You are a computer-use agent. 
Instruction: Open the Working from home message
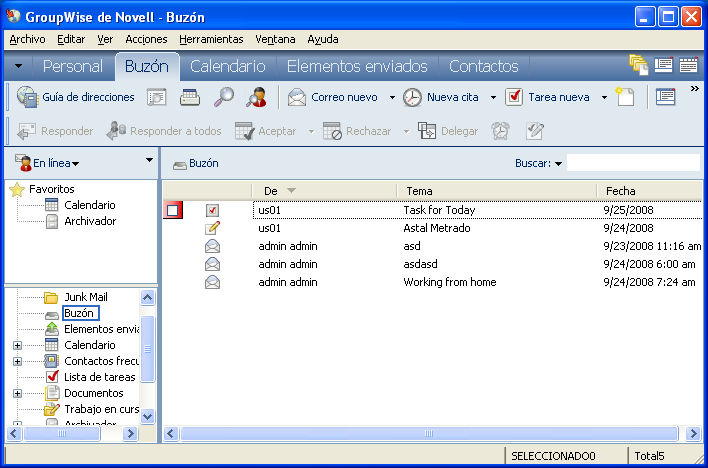pos(450,282)
